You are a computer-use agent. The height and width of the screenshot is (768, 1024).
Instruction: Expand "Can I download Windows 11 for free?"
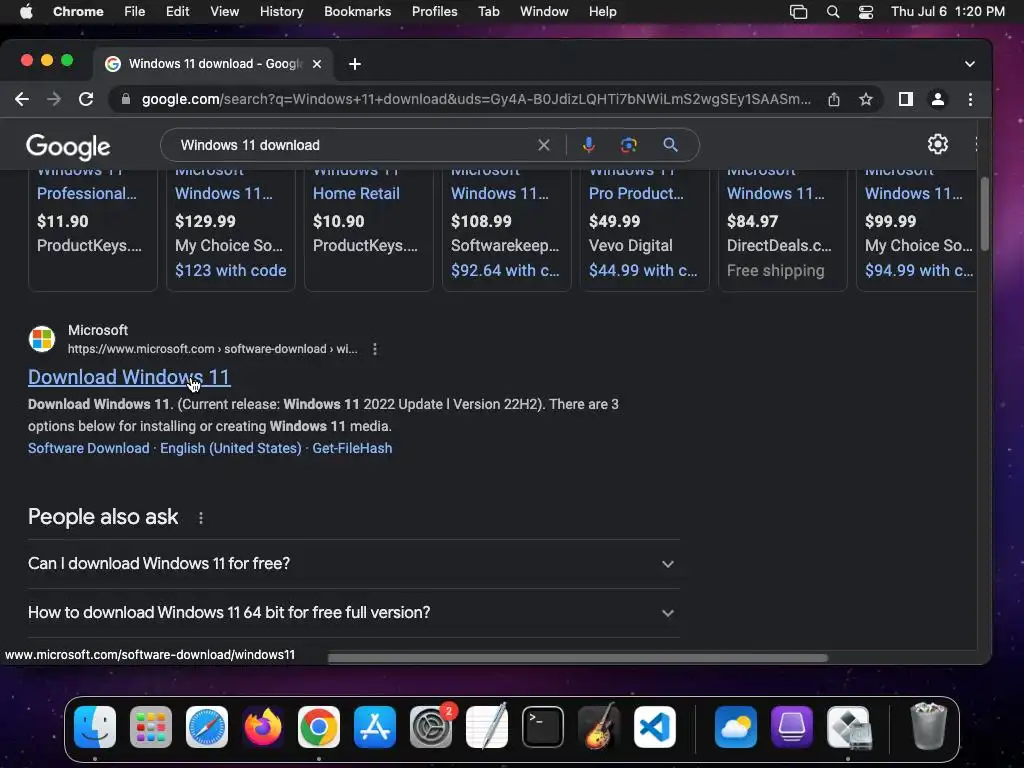[353, 564]
